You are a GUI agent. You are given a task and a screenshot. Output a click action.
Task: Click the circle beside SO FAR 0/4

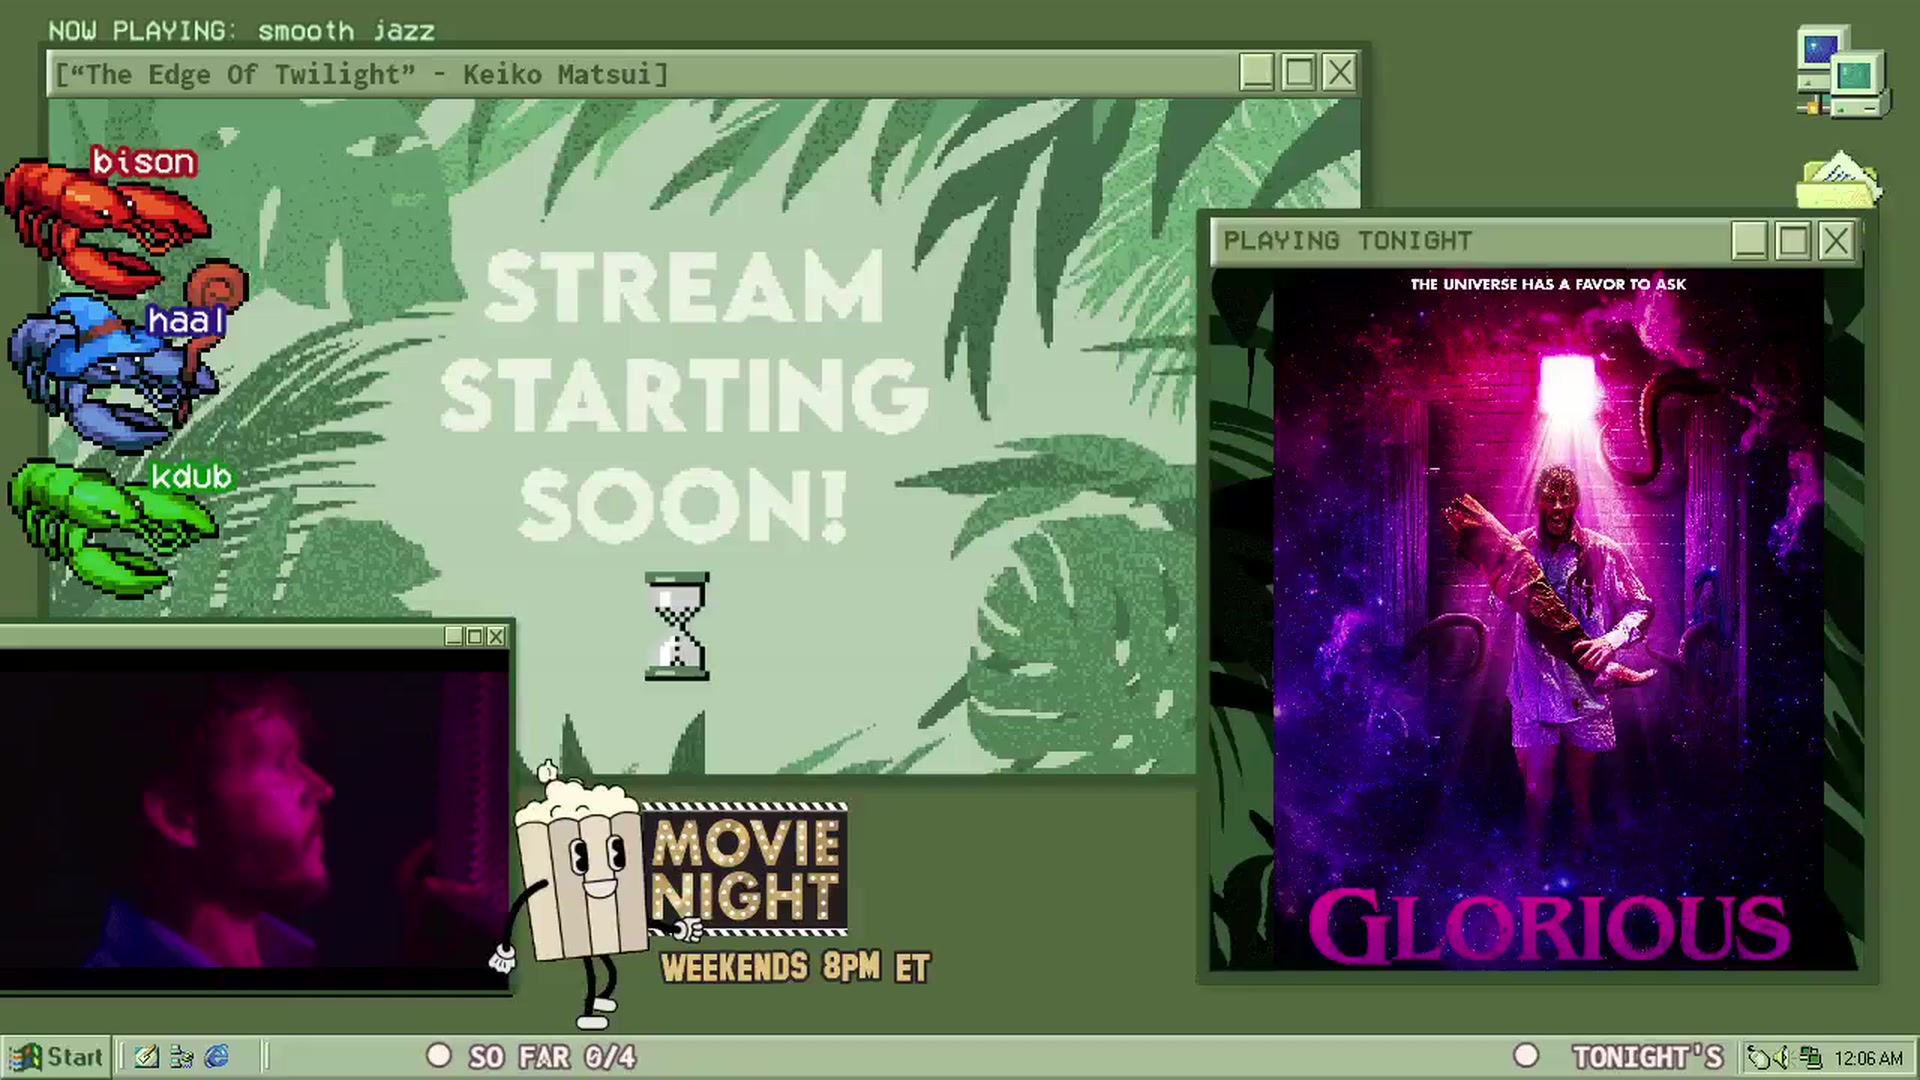point(439,1056)
